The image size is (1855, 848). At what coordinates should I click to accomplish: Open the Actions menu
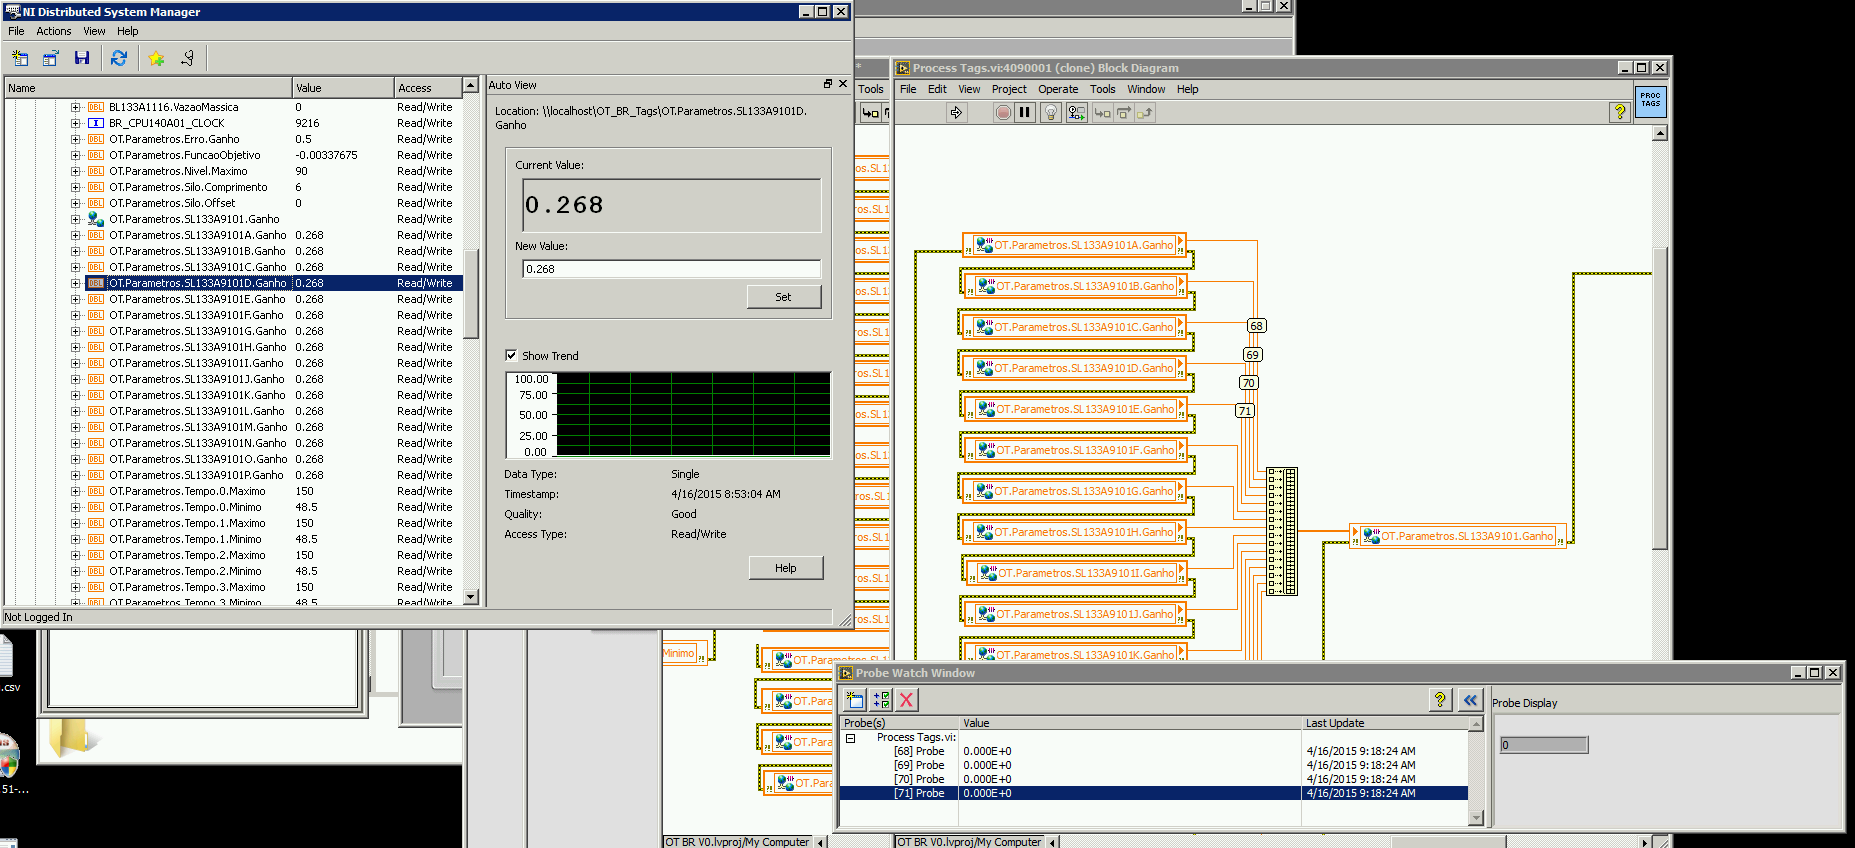point(54,31)
